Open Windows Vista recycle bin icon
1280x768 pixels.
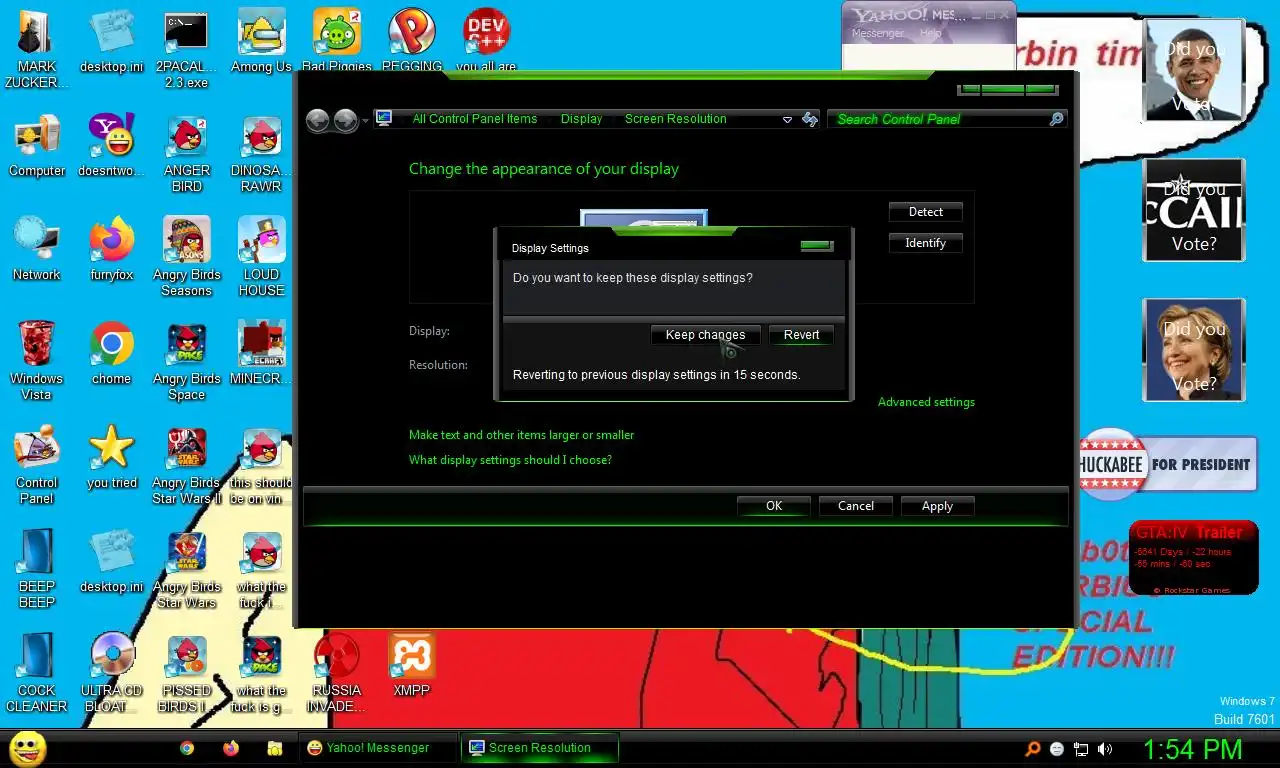[37, 361]
